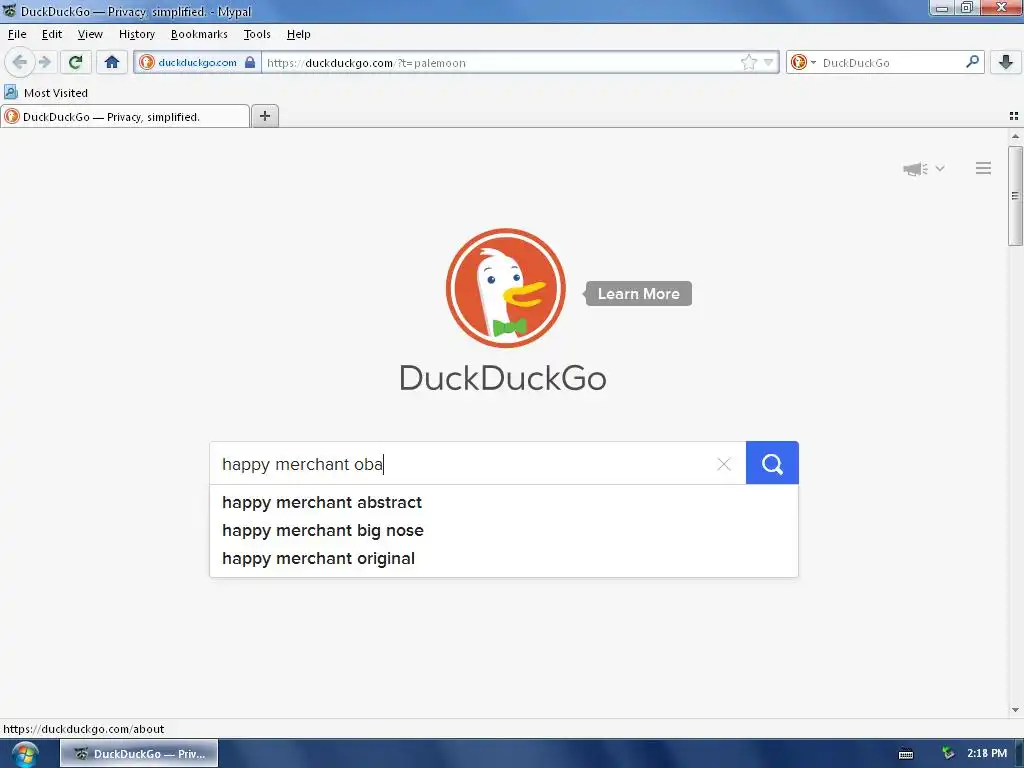Open a new tab with plus button
Image resolution: width=1024 pixels, height=768 pixels.
click(264, 116)
